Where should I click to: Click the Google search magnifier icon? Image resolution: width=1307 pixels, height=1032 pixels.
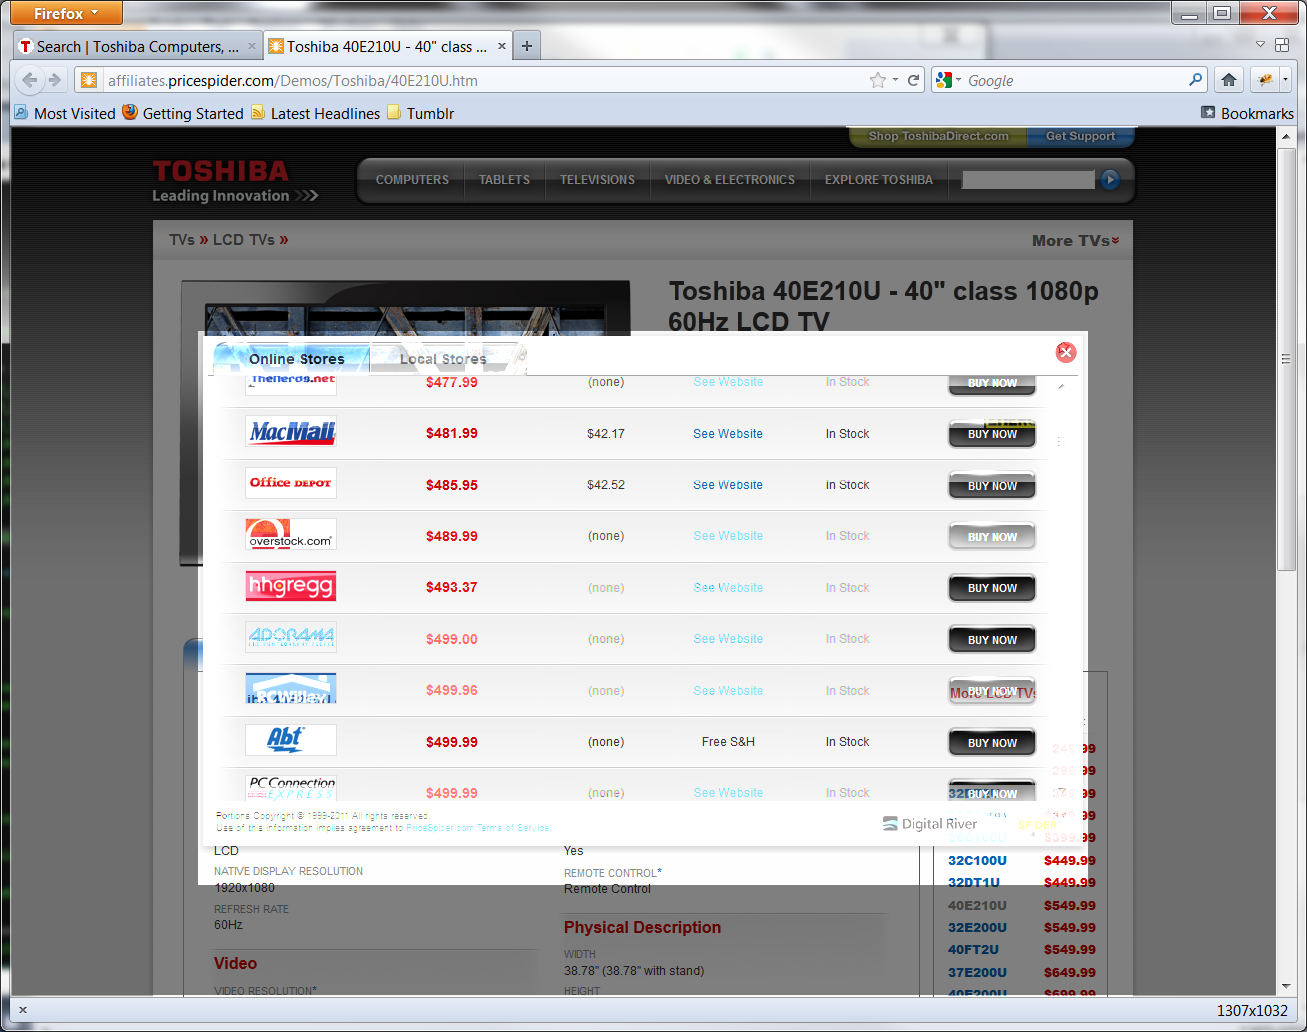tap(1196, 80)
